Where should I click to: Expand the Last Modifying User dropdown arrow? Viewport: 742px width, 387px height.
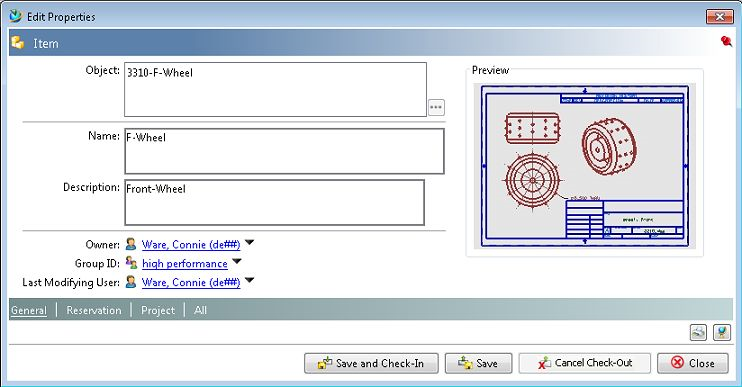pyautogui.click(x=249, y=280)
